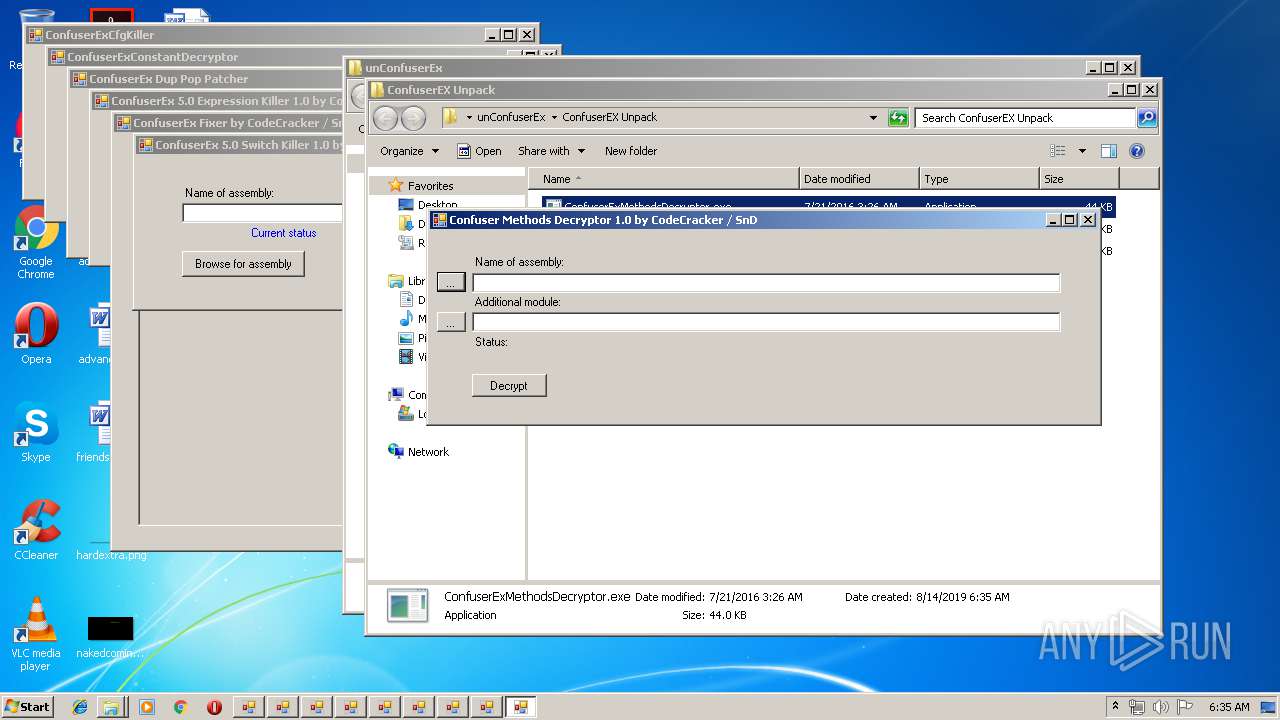Focus Search ConfuserEX Unpack box
Viewport: 1280px width, 720px height.
pyautogui.click(x=1026, y=118)
